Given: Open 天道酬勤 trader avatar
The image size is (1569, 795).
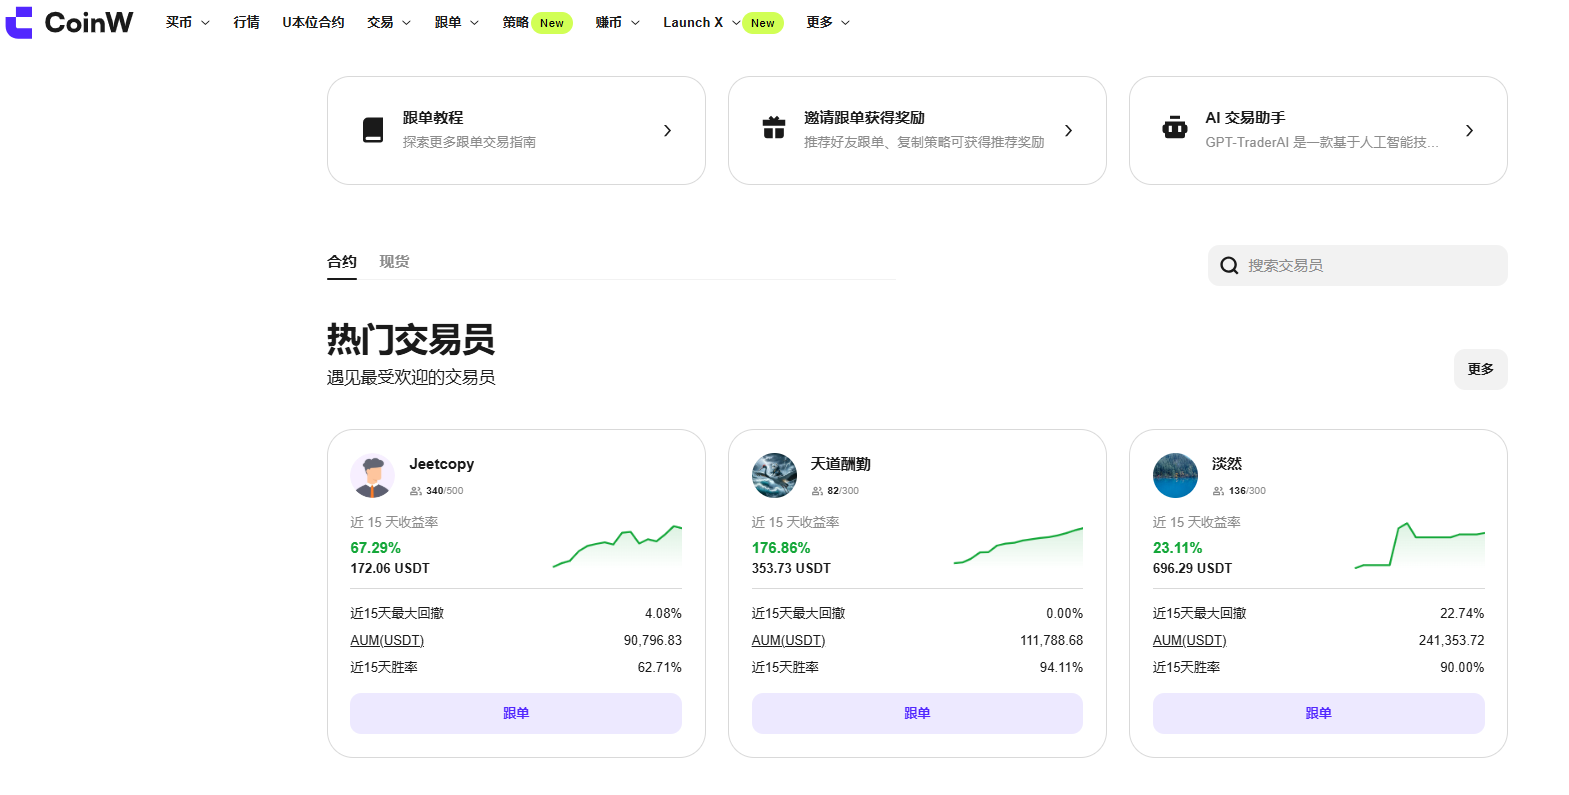Looking at the screenshot, I should tap(774, 475).
